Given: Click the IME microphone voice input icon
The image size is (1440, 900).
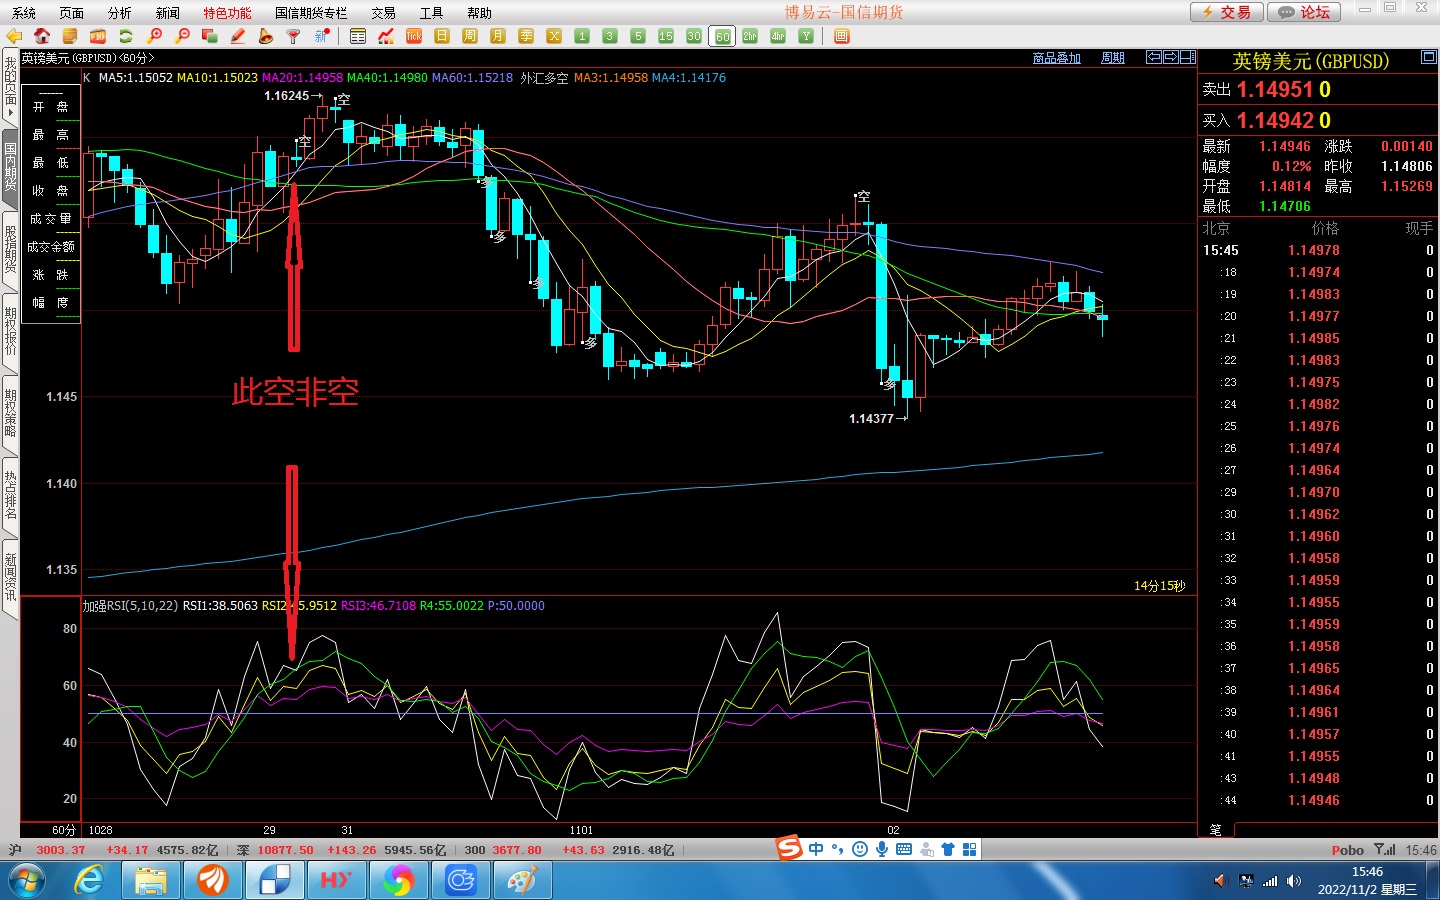Looking at the screenshot, I should click(882, 849).
